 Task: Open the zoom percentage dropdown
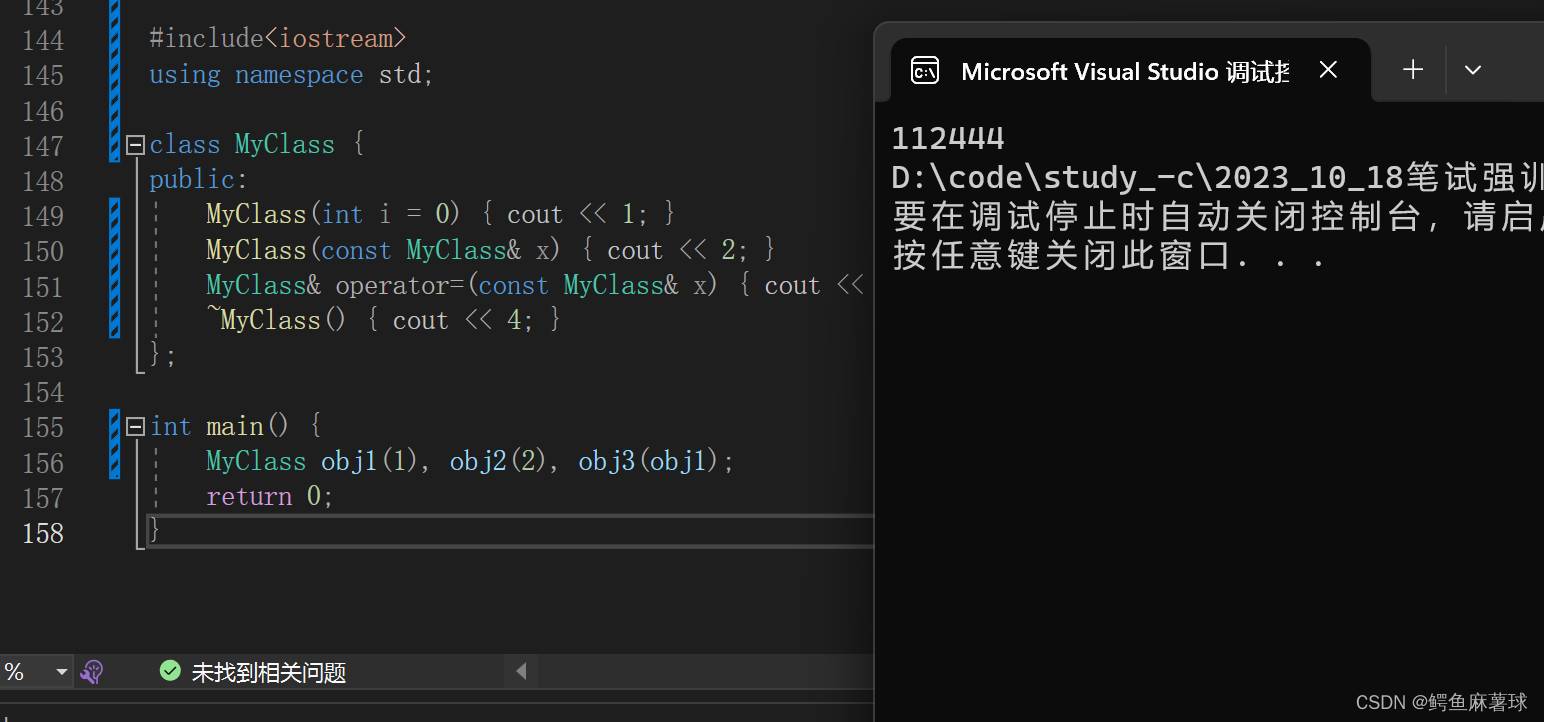pyautogui.click(x=62, y=672)
